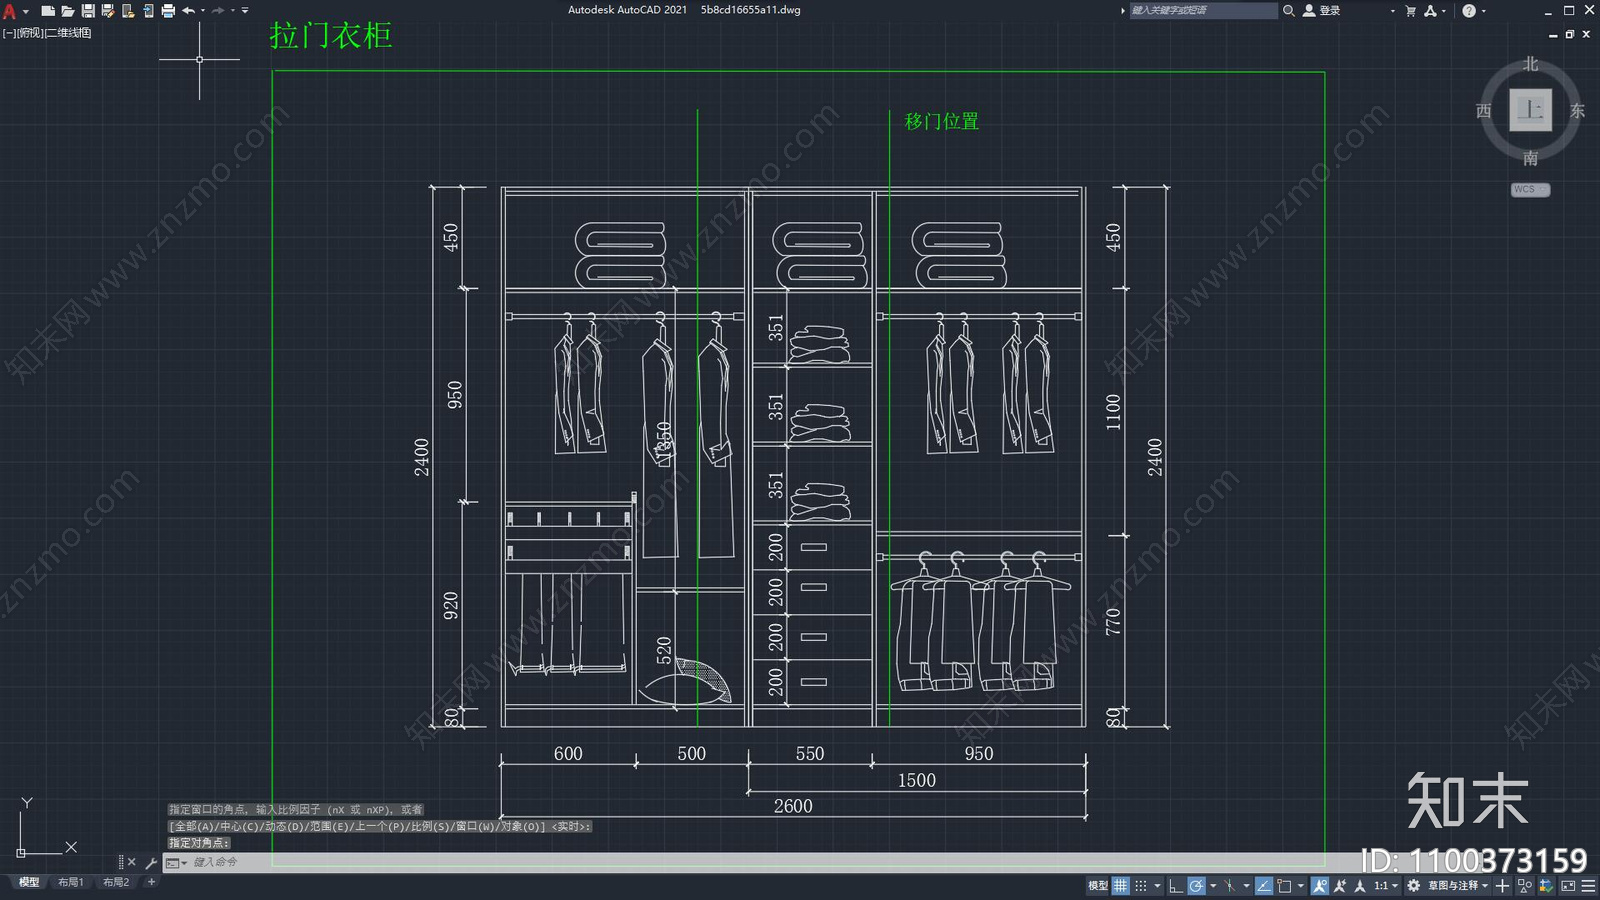
Task: Sign in with 登录 button
Action: (x=1322, y=11)
